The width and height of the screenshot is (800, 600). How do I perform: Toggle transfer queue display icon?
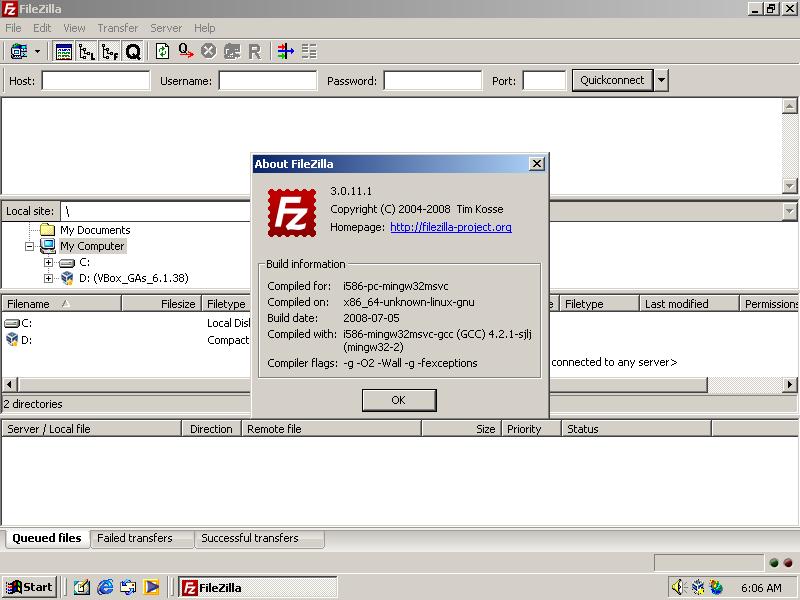point(133,52)
